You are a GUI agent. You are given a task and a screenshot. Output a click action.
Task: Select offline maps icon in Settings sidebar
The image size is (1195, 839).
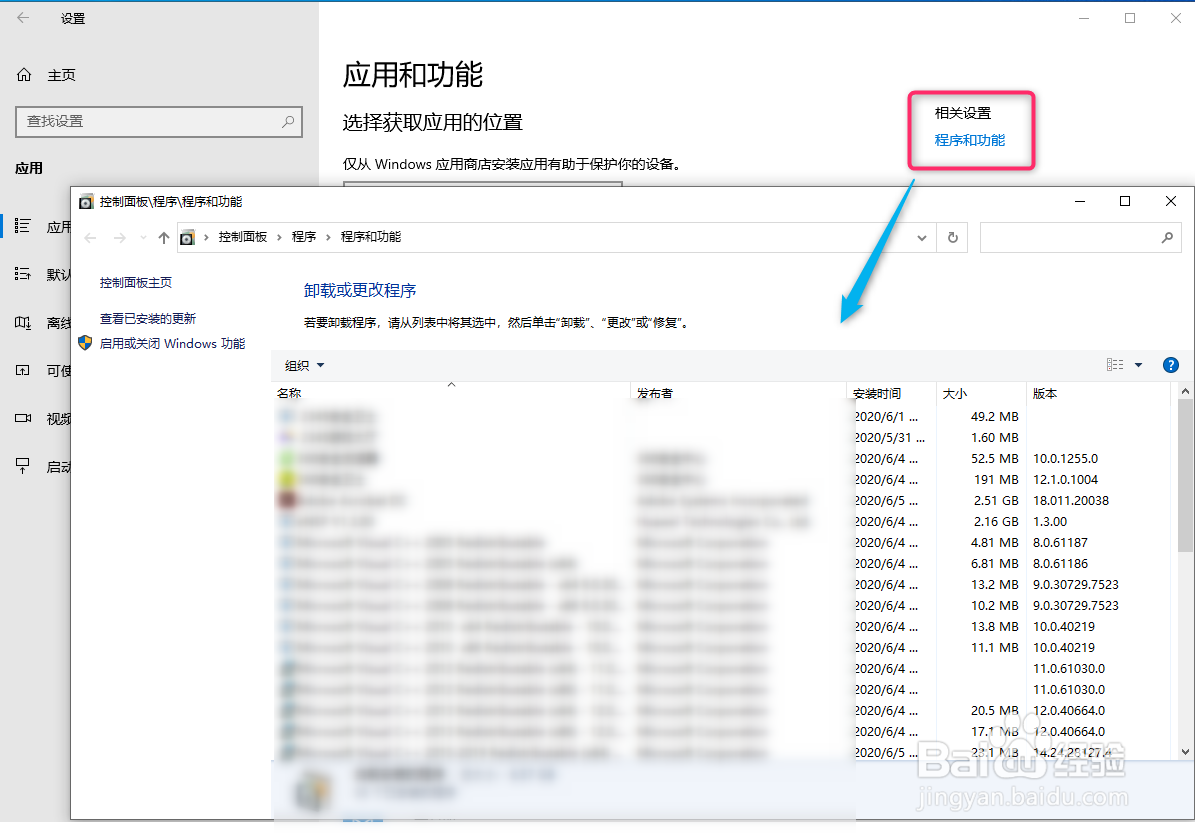coord(23,322)
